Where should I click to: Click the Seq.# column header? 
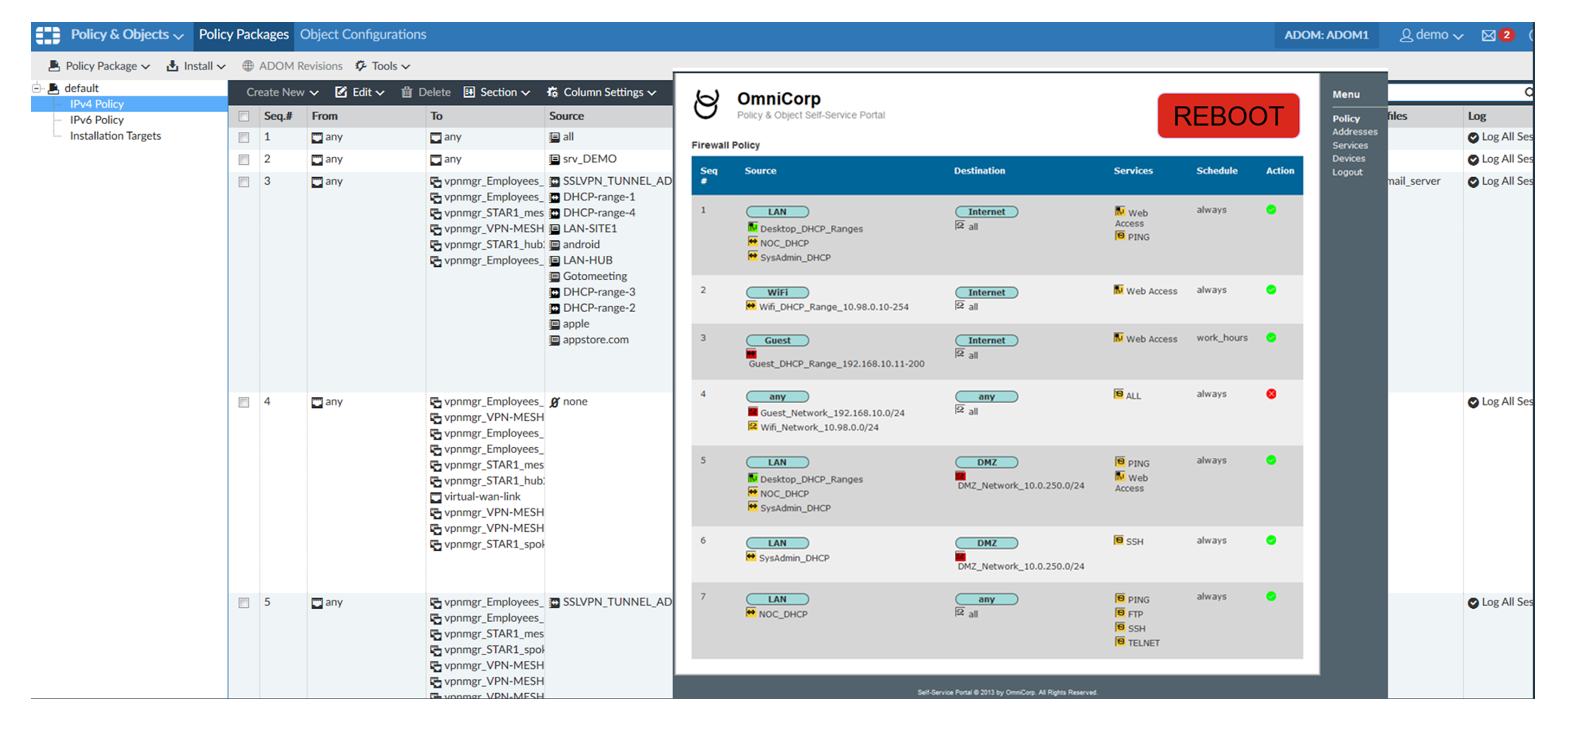(278, 116)
